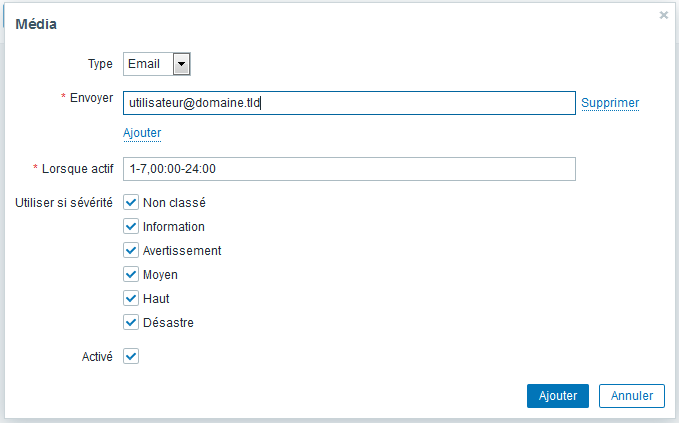Image resolution: width=679 pixels, height=423 pixels.
Task: Click the Utiliser si sévérité label
Action: 64,203
